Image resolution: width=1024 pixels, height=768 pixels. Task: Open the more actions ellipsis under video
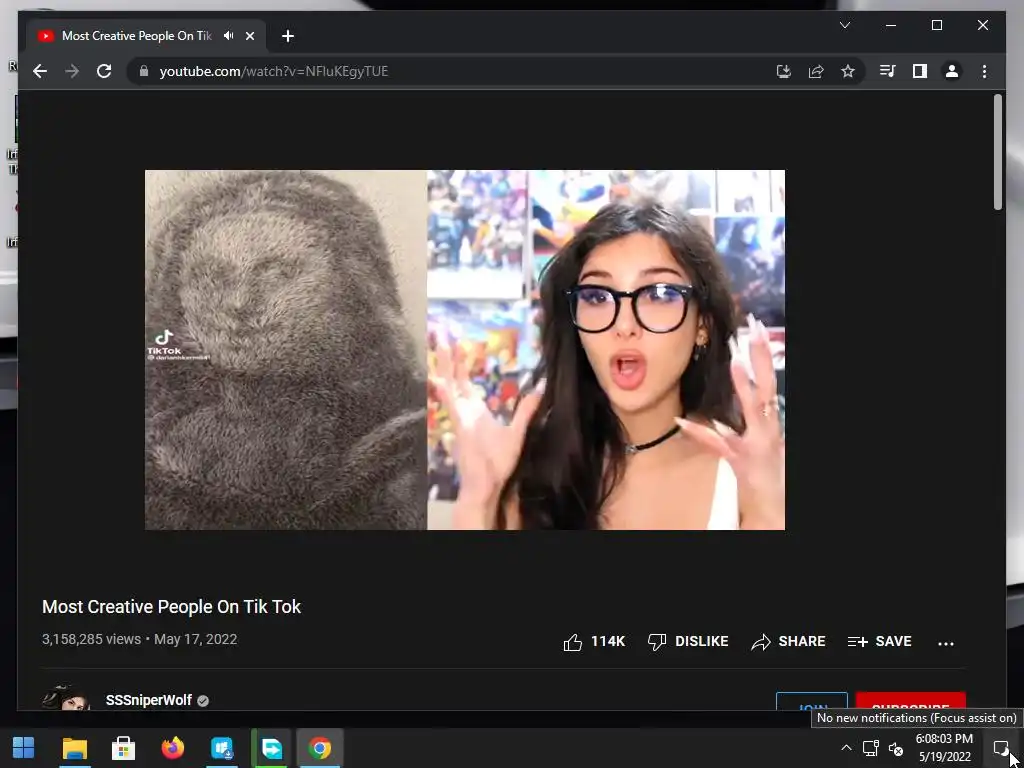[946, 643]
